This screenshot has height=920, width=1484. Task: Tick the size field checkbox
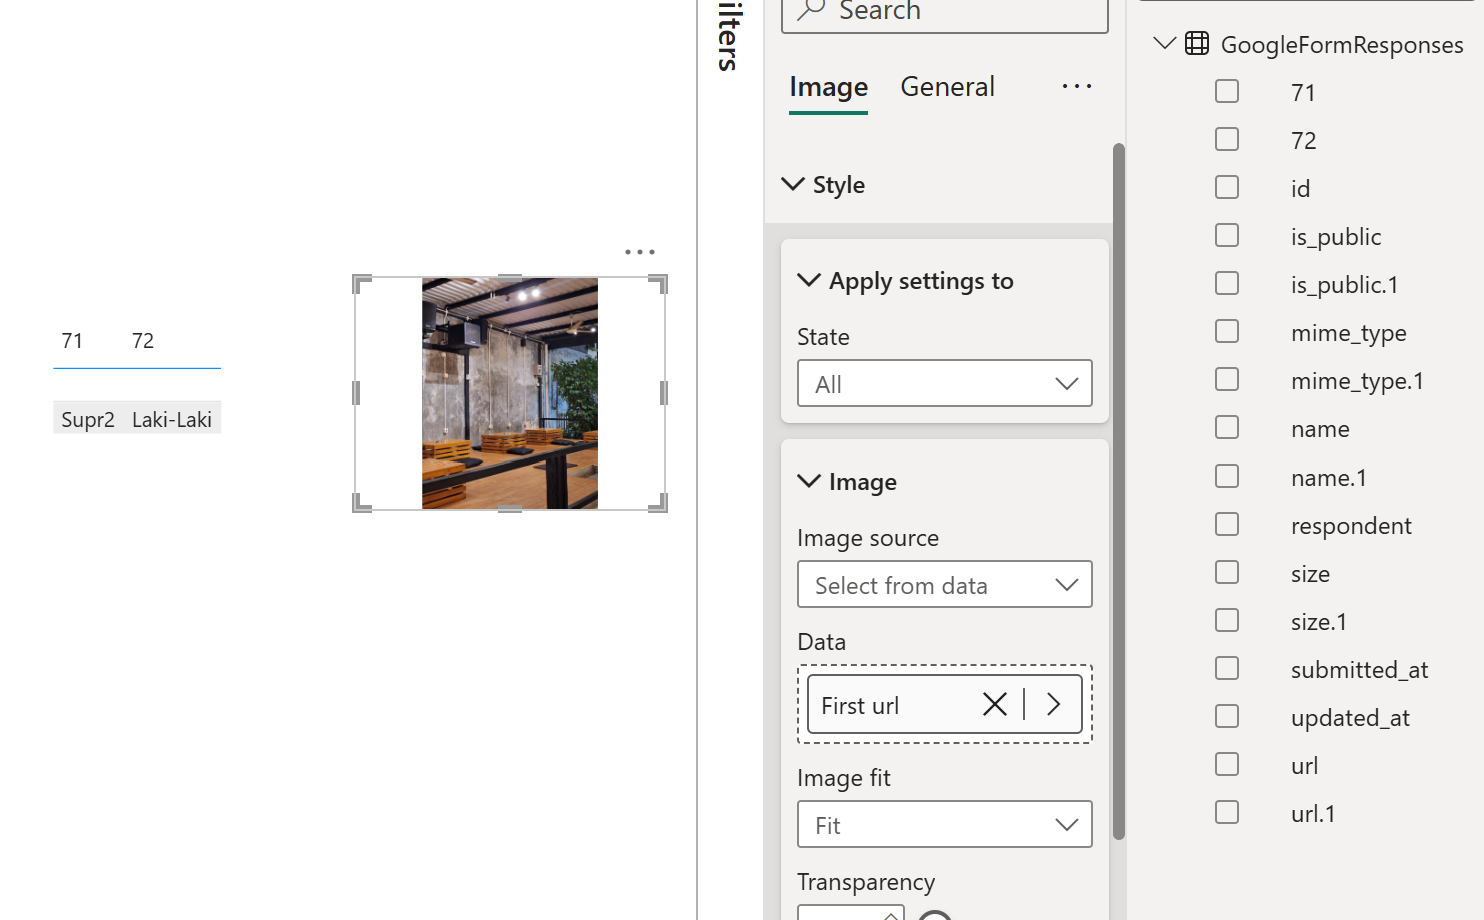pyautogui.click(x=1227, y=572)
